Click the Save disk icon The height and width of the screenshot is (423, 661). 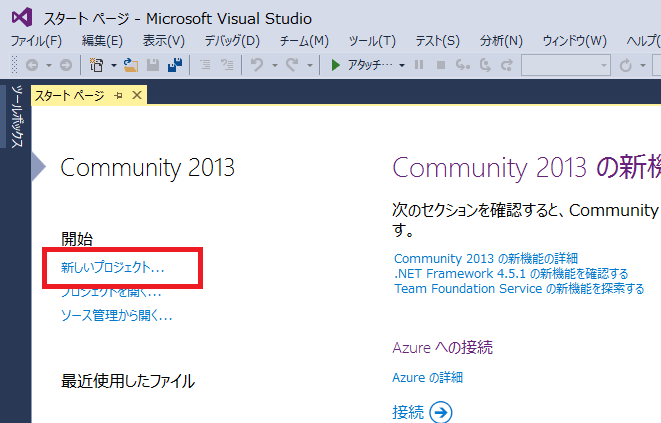click(153, 65)
